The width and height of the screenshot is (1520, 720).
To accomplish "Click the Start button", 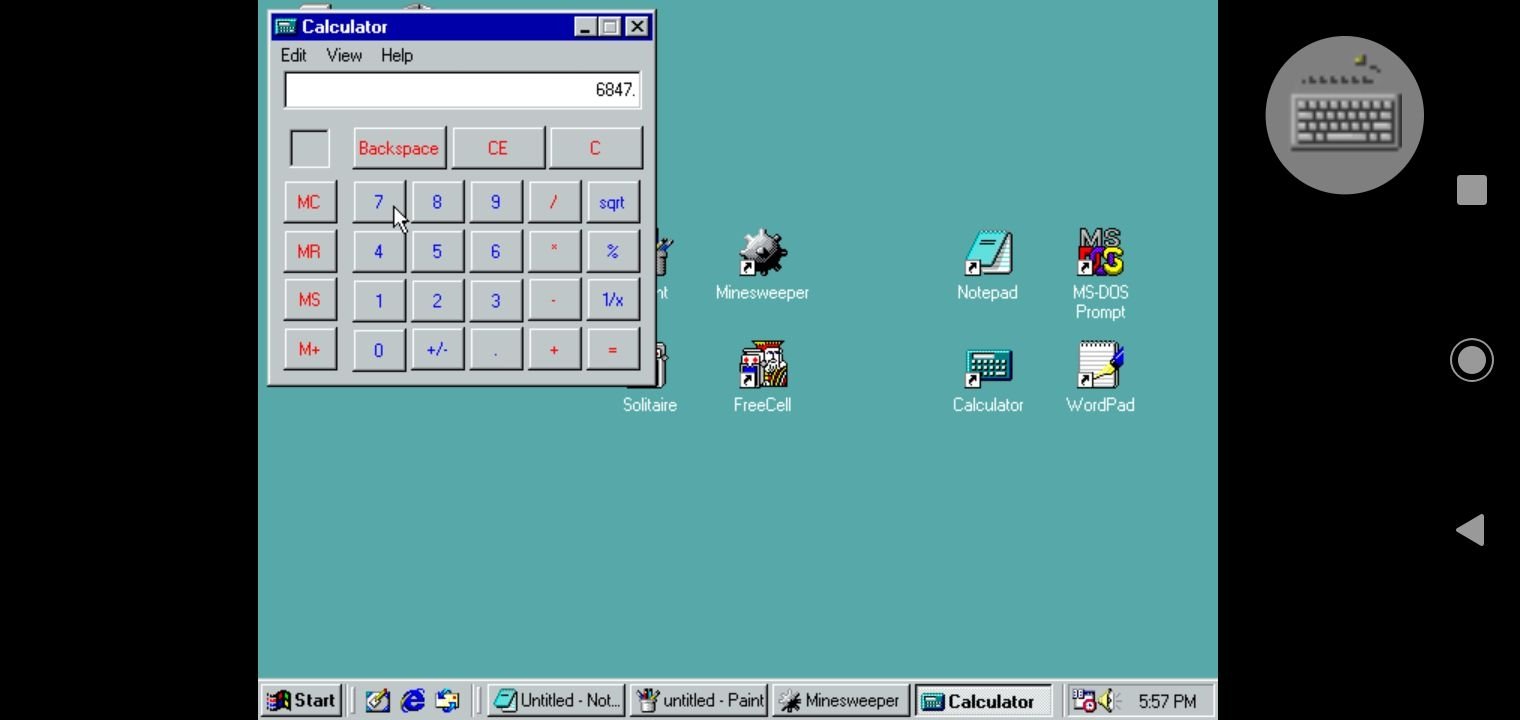I will pyautogui.click(x=302, y=700).
